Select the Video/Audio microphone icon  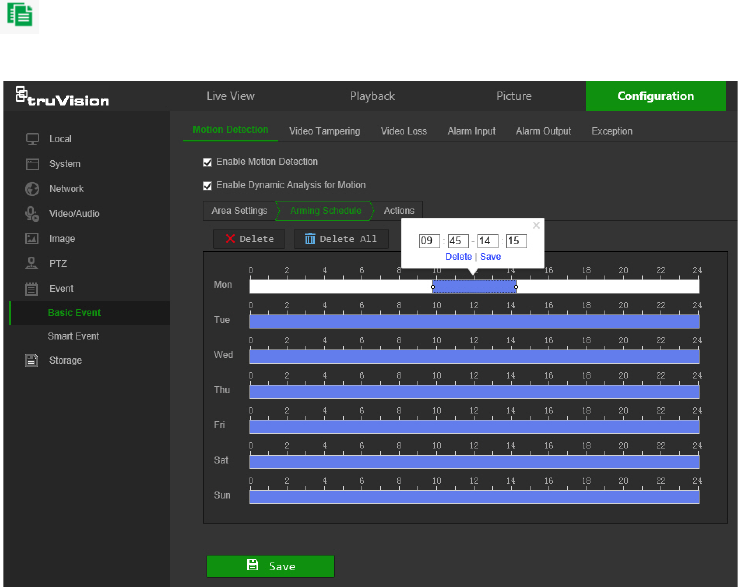click(32, 214)
